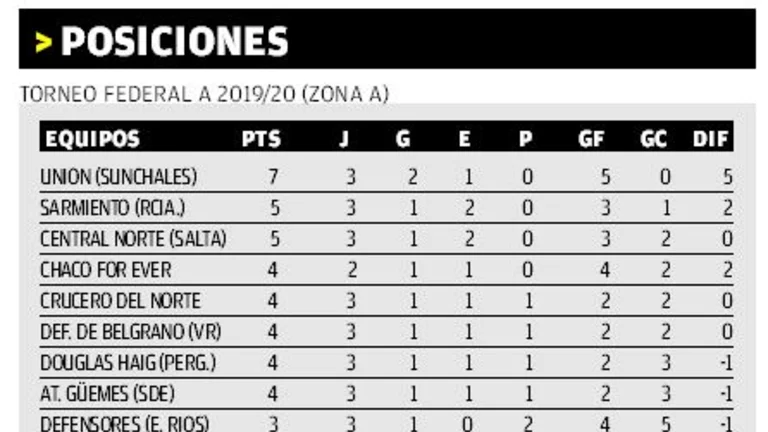The height and width of the screenshot is (432, 768).
Task: Click Union (Sunchales) goal difference value
Action: click(x=728, y=177)
